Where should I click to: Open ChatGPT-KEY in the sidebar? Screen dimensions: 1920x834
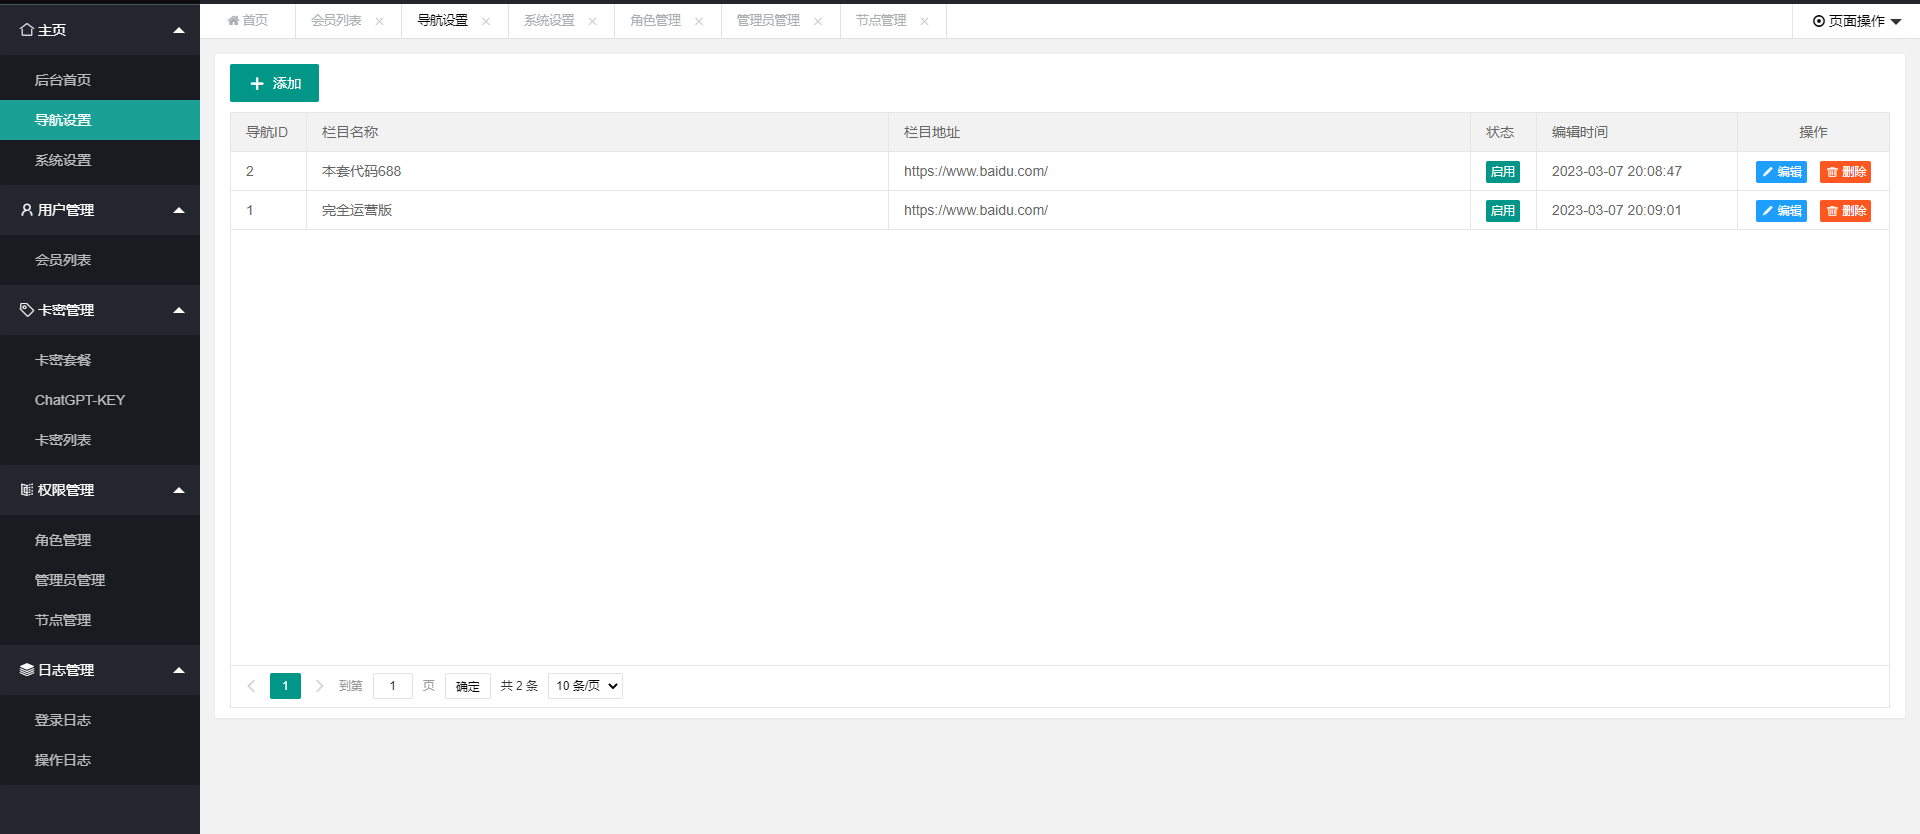click(100, 400)
